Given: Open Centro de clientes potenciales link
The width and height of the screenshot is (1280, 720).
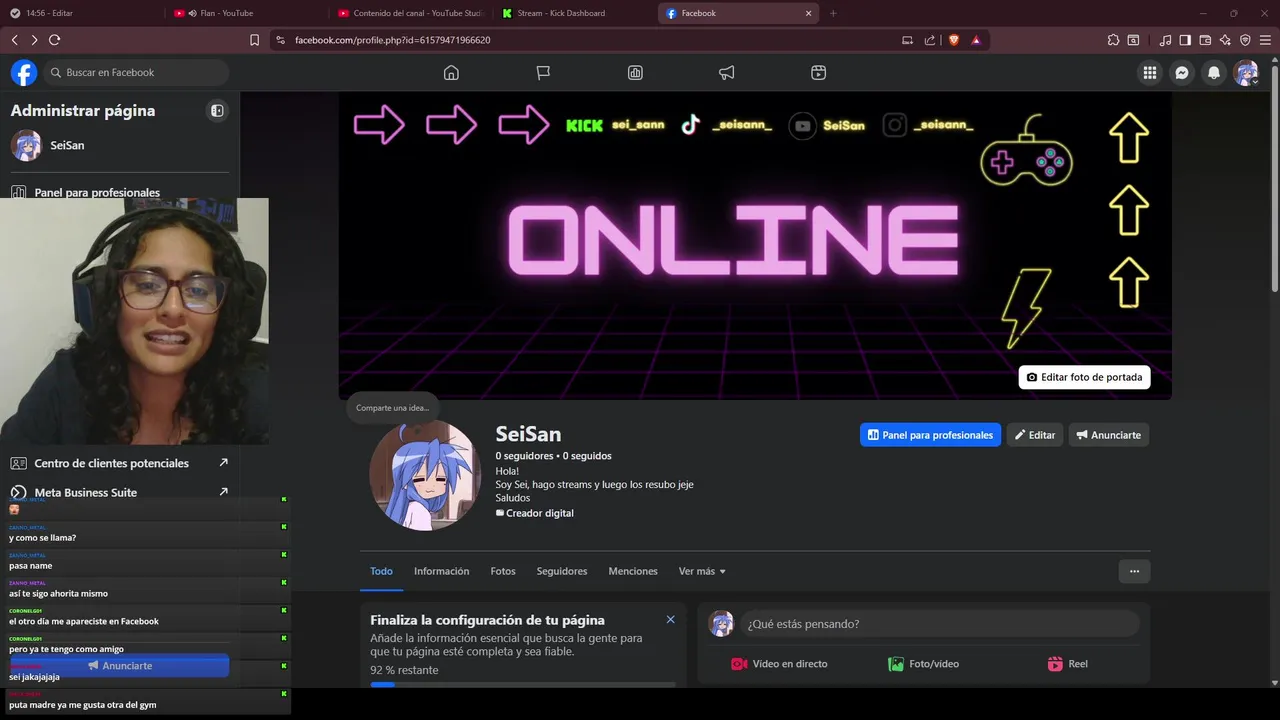Looking at the screenshot, I should 119,463.
